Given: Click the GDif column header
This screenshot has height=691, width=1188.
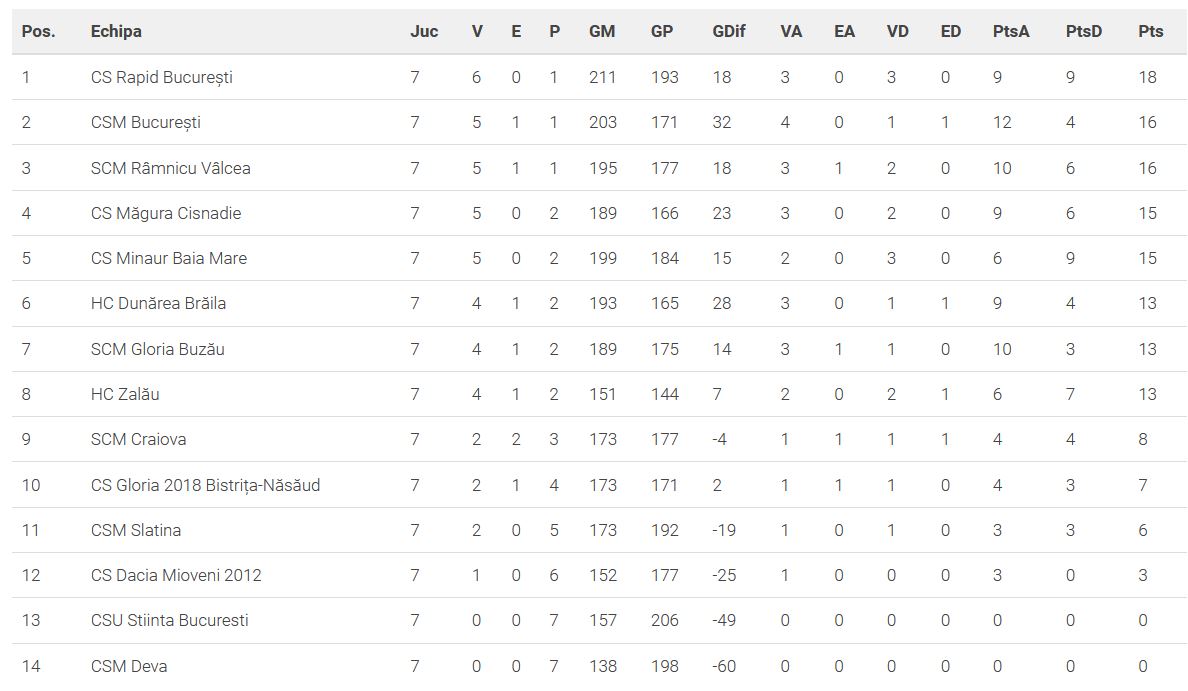Looking at the screenshot, I should coord(729,31).
